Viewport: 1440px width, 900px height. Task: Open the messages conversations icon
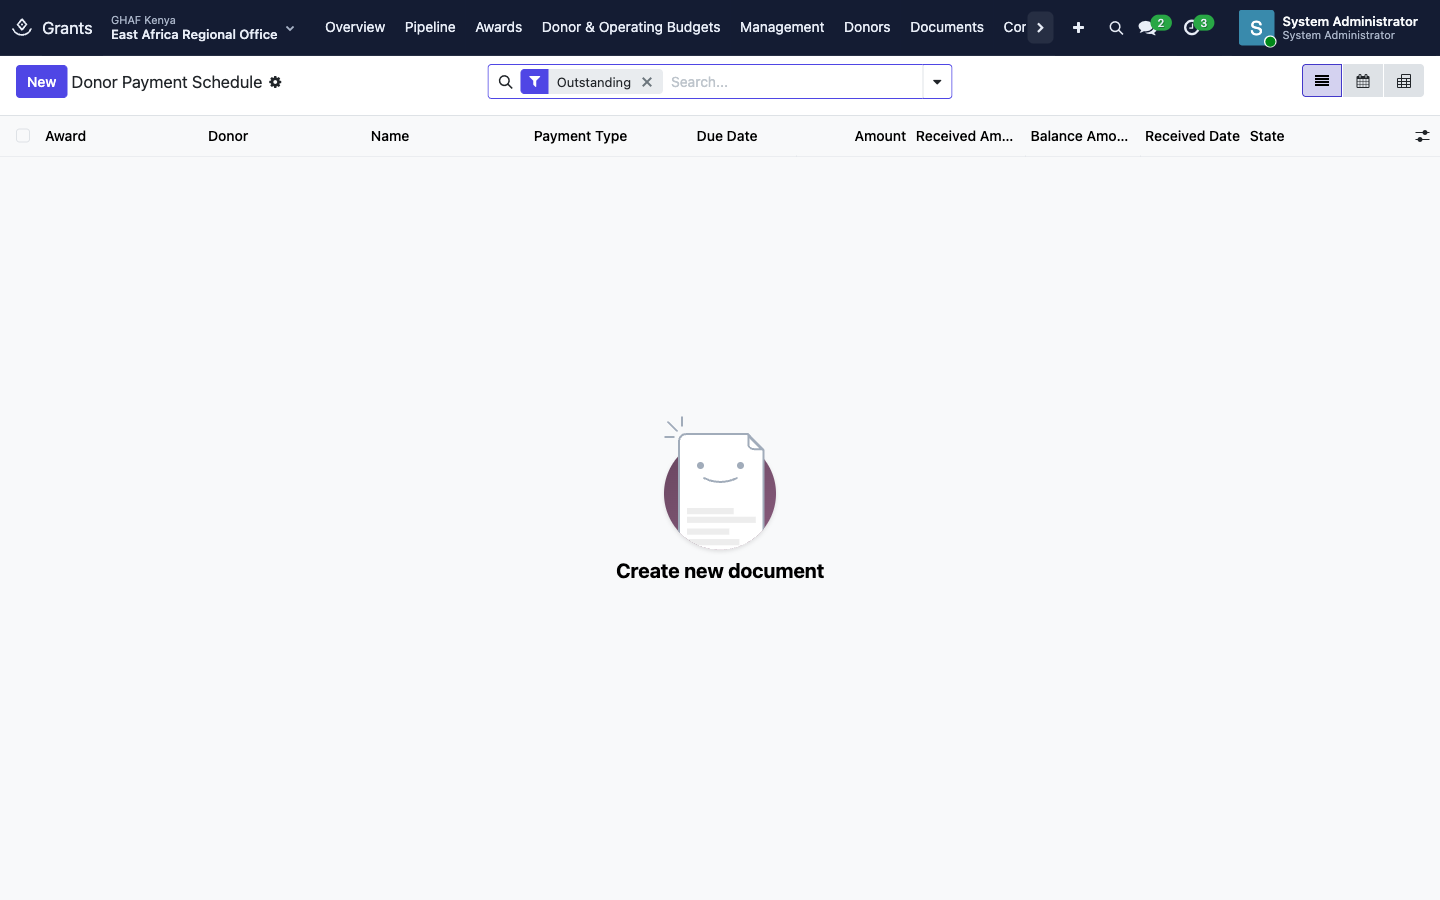[1147, 28]
